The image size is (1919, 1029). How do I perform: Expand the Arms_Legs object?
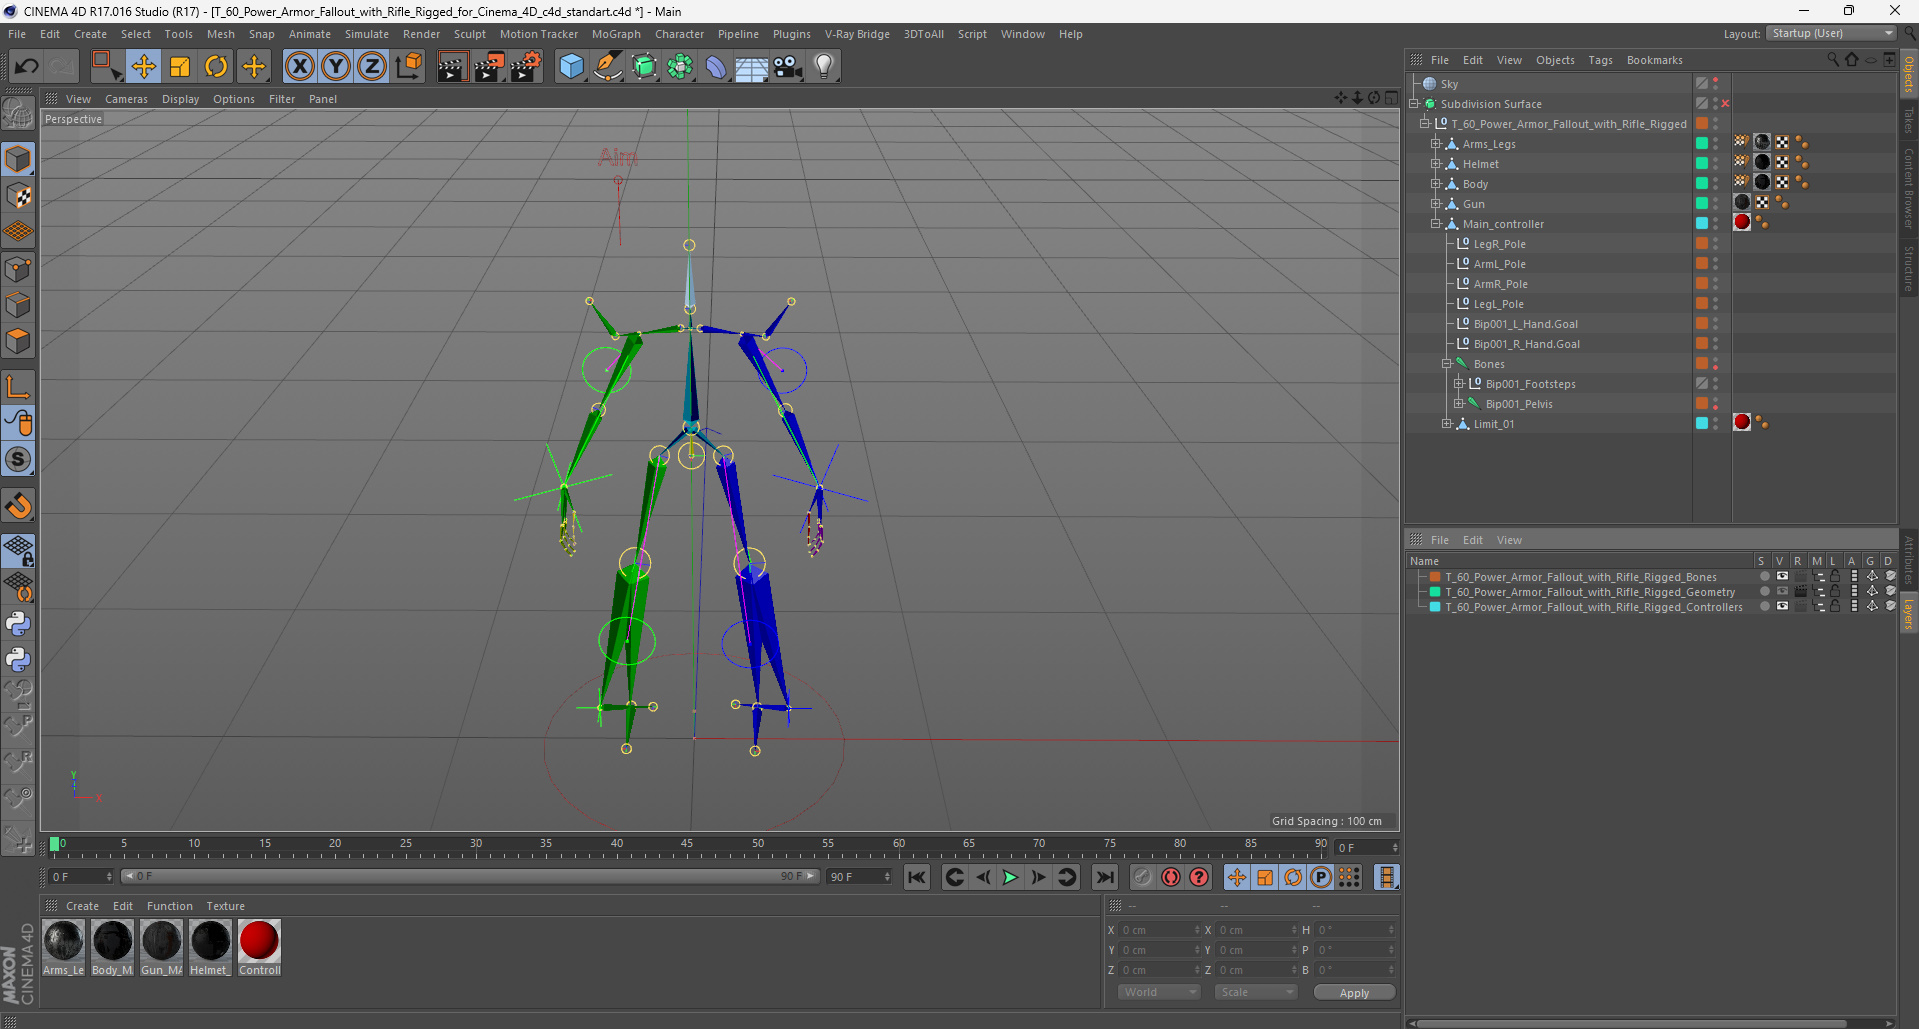(x=1436, y=144)
